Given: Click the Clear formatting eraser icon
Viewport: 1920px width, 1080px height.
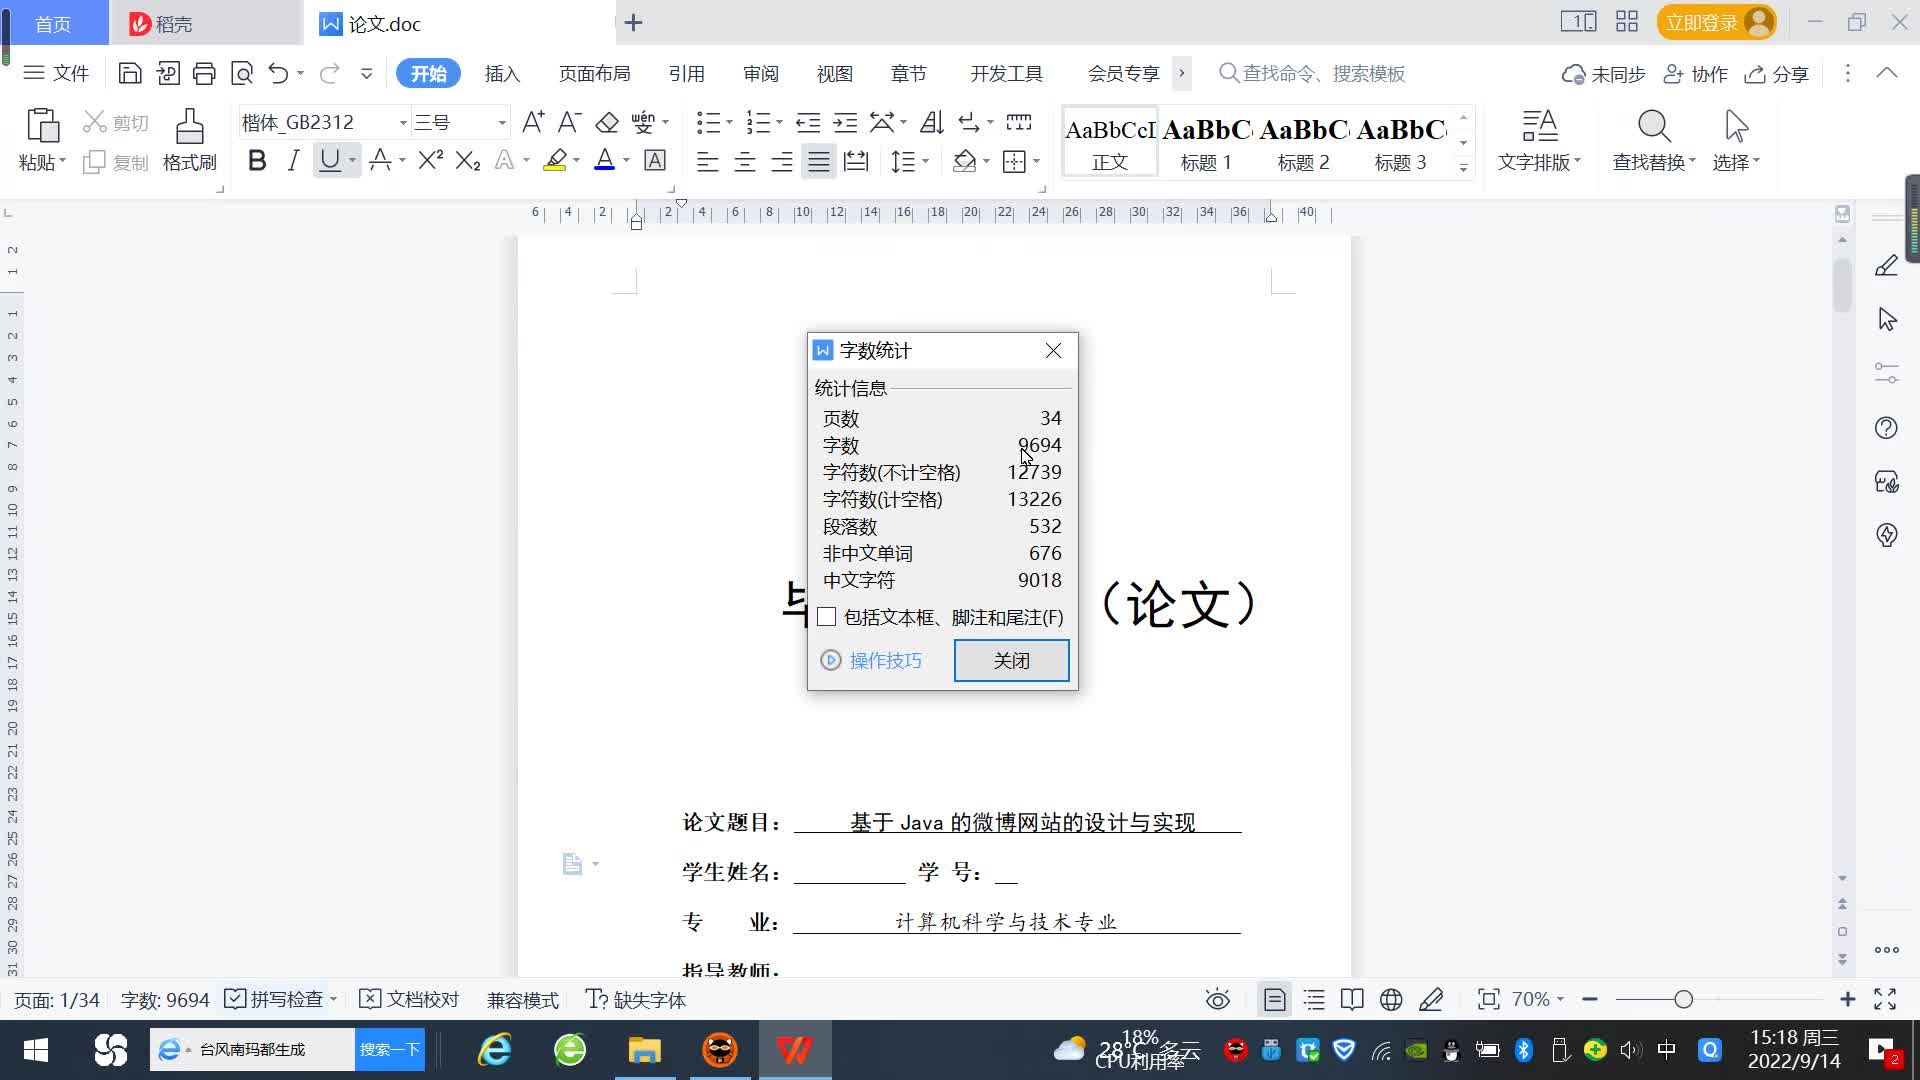Looking at the screenshot, I should (x=607, y=122).
